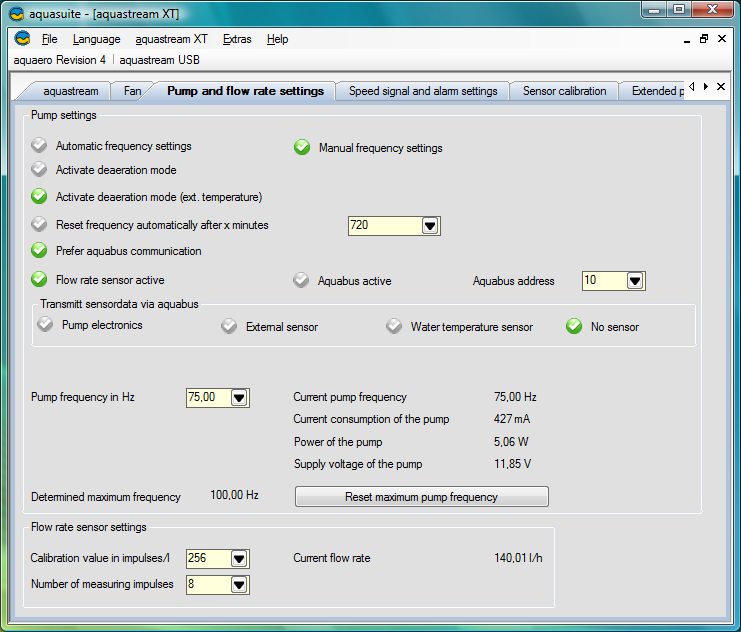Open the Help menu
Viewport: 741px width, 632px height.
(x=277, y=39)
